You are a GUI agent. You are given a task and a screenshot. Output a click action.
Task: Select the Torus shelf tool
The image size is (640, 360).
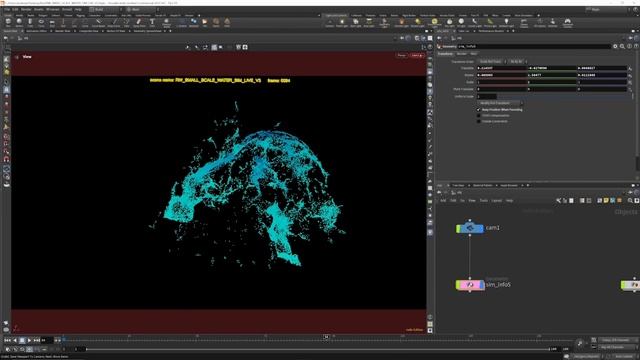tap(41, 22)
